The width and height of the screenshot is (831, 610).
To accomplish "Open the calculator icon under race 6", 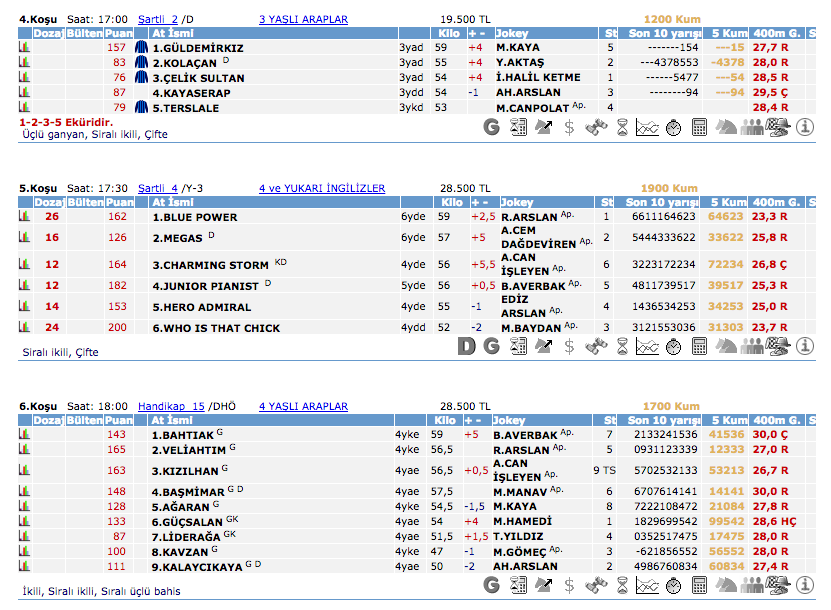I will (x=699, y=584).
